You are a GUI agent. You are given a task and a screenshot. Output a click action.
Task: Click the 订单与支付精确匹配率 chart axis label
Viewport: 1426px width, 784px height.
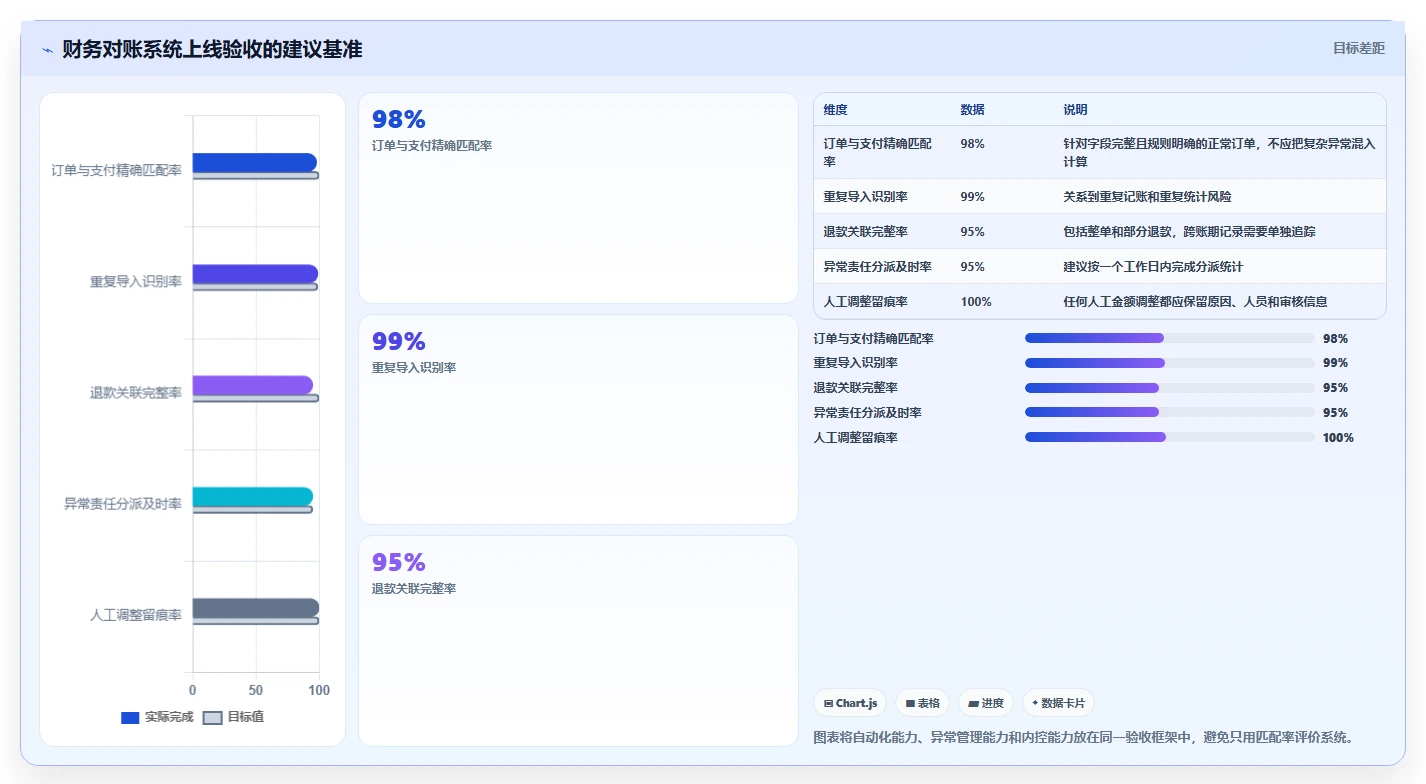[x=116, y=171]
